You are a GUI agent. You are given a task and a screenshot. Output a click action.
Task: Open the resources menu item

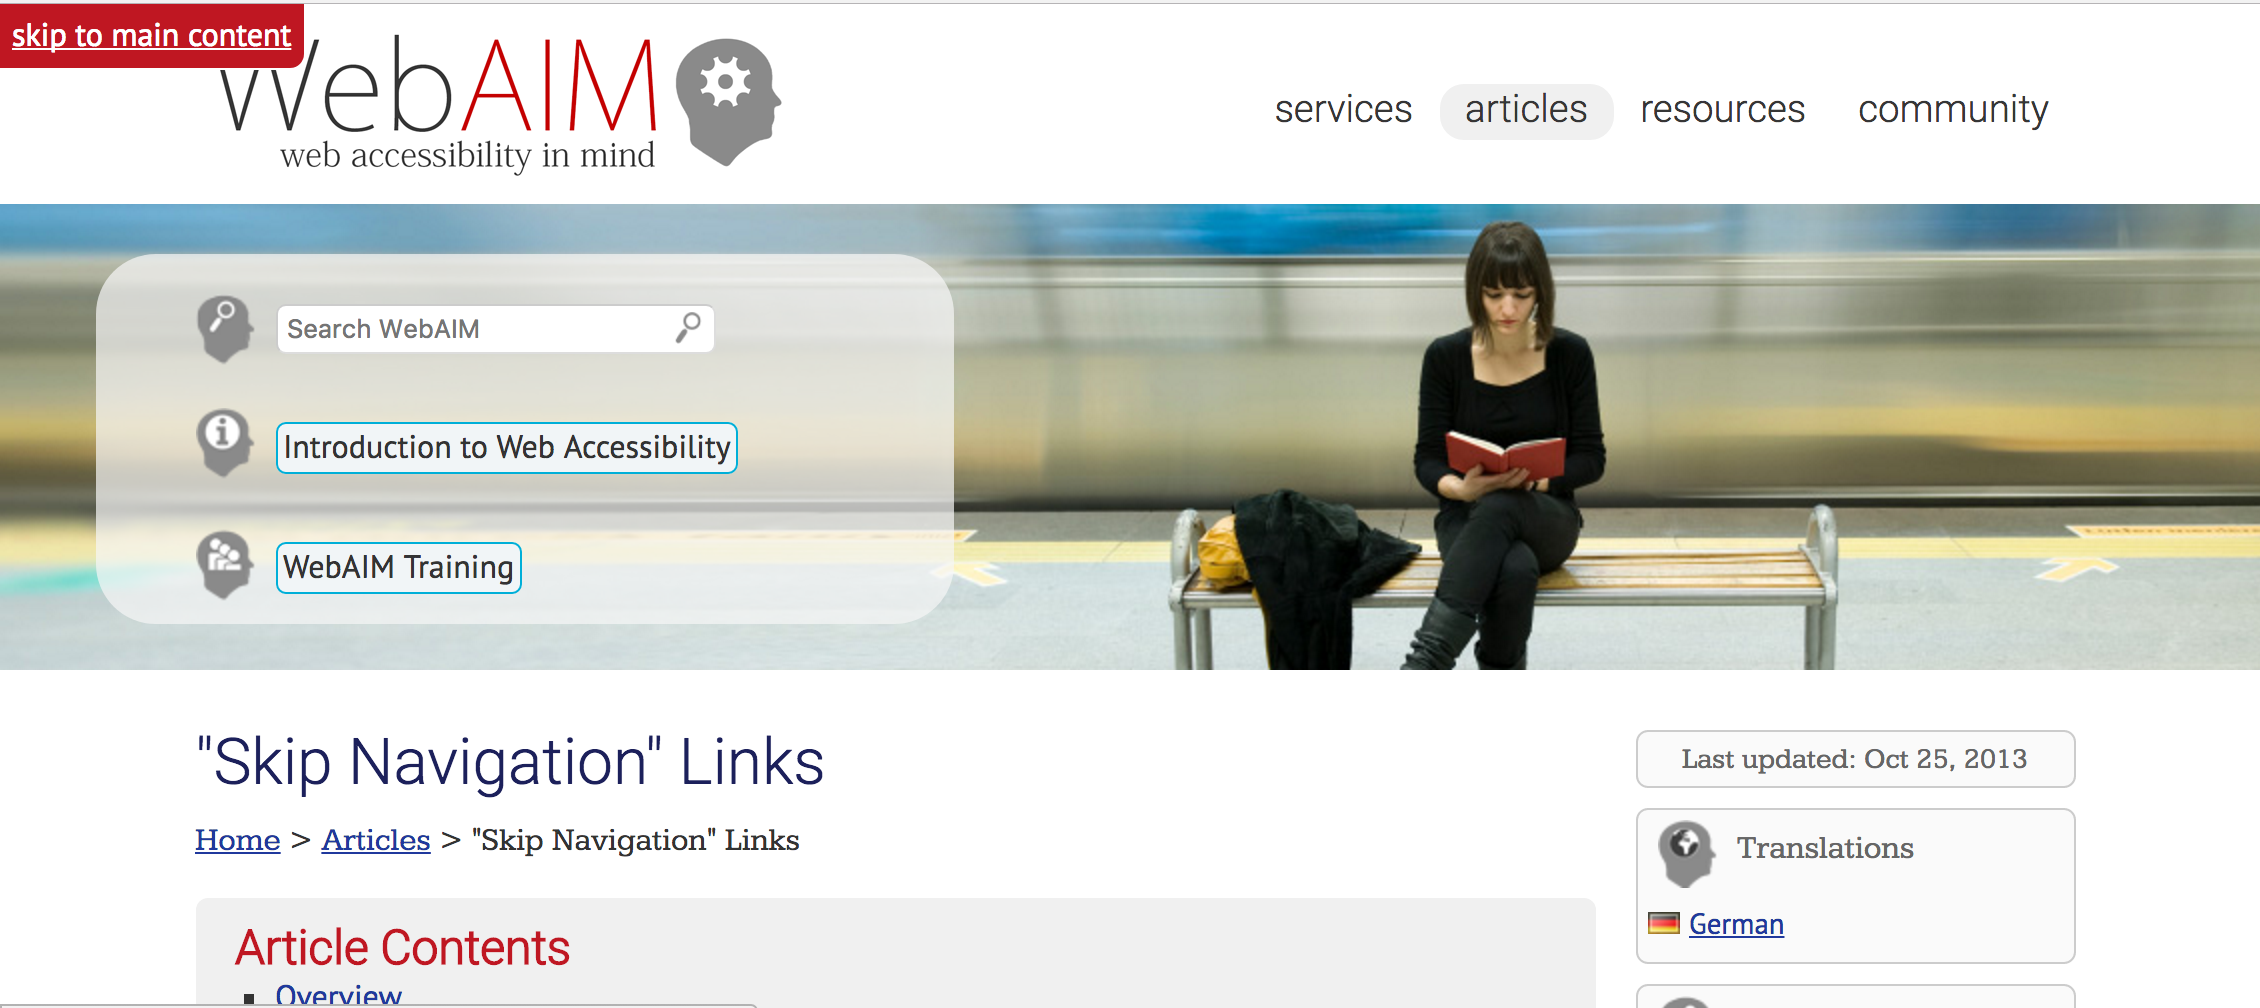[1722, 110]
